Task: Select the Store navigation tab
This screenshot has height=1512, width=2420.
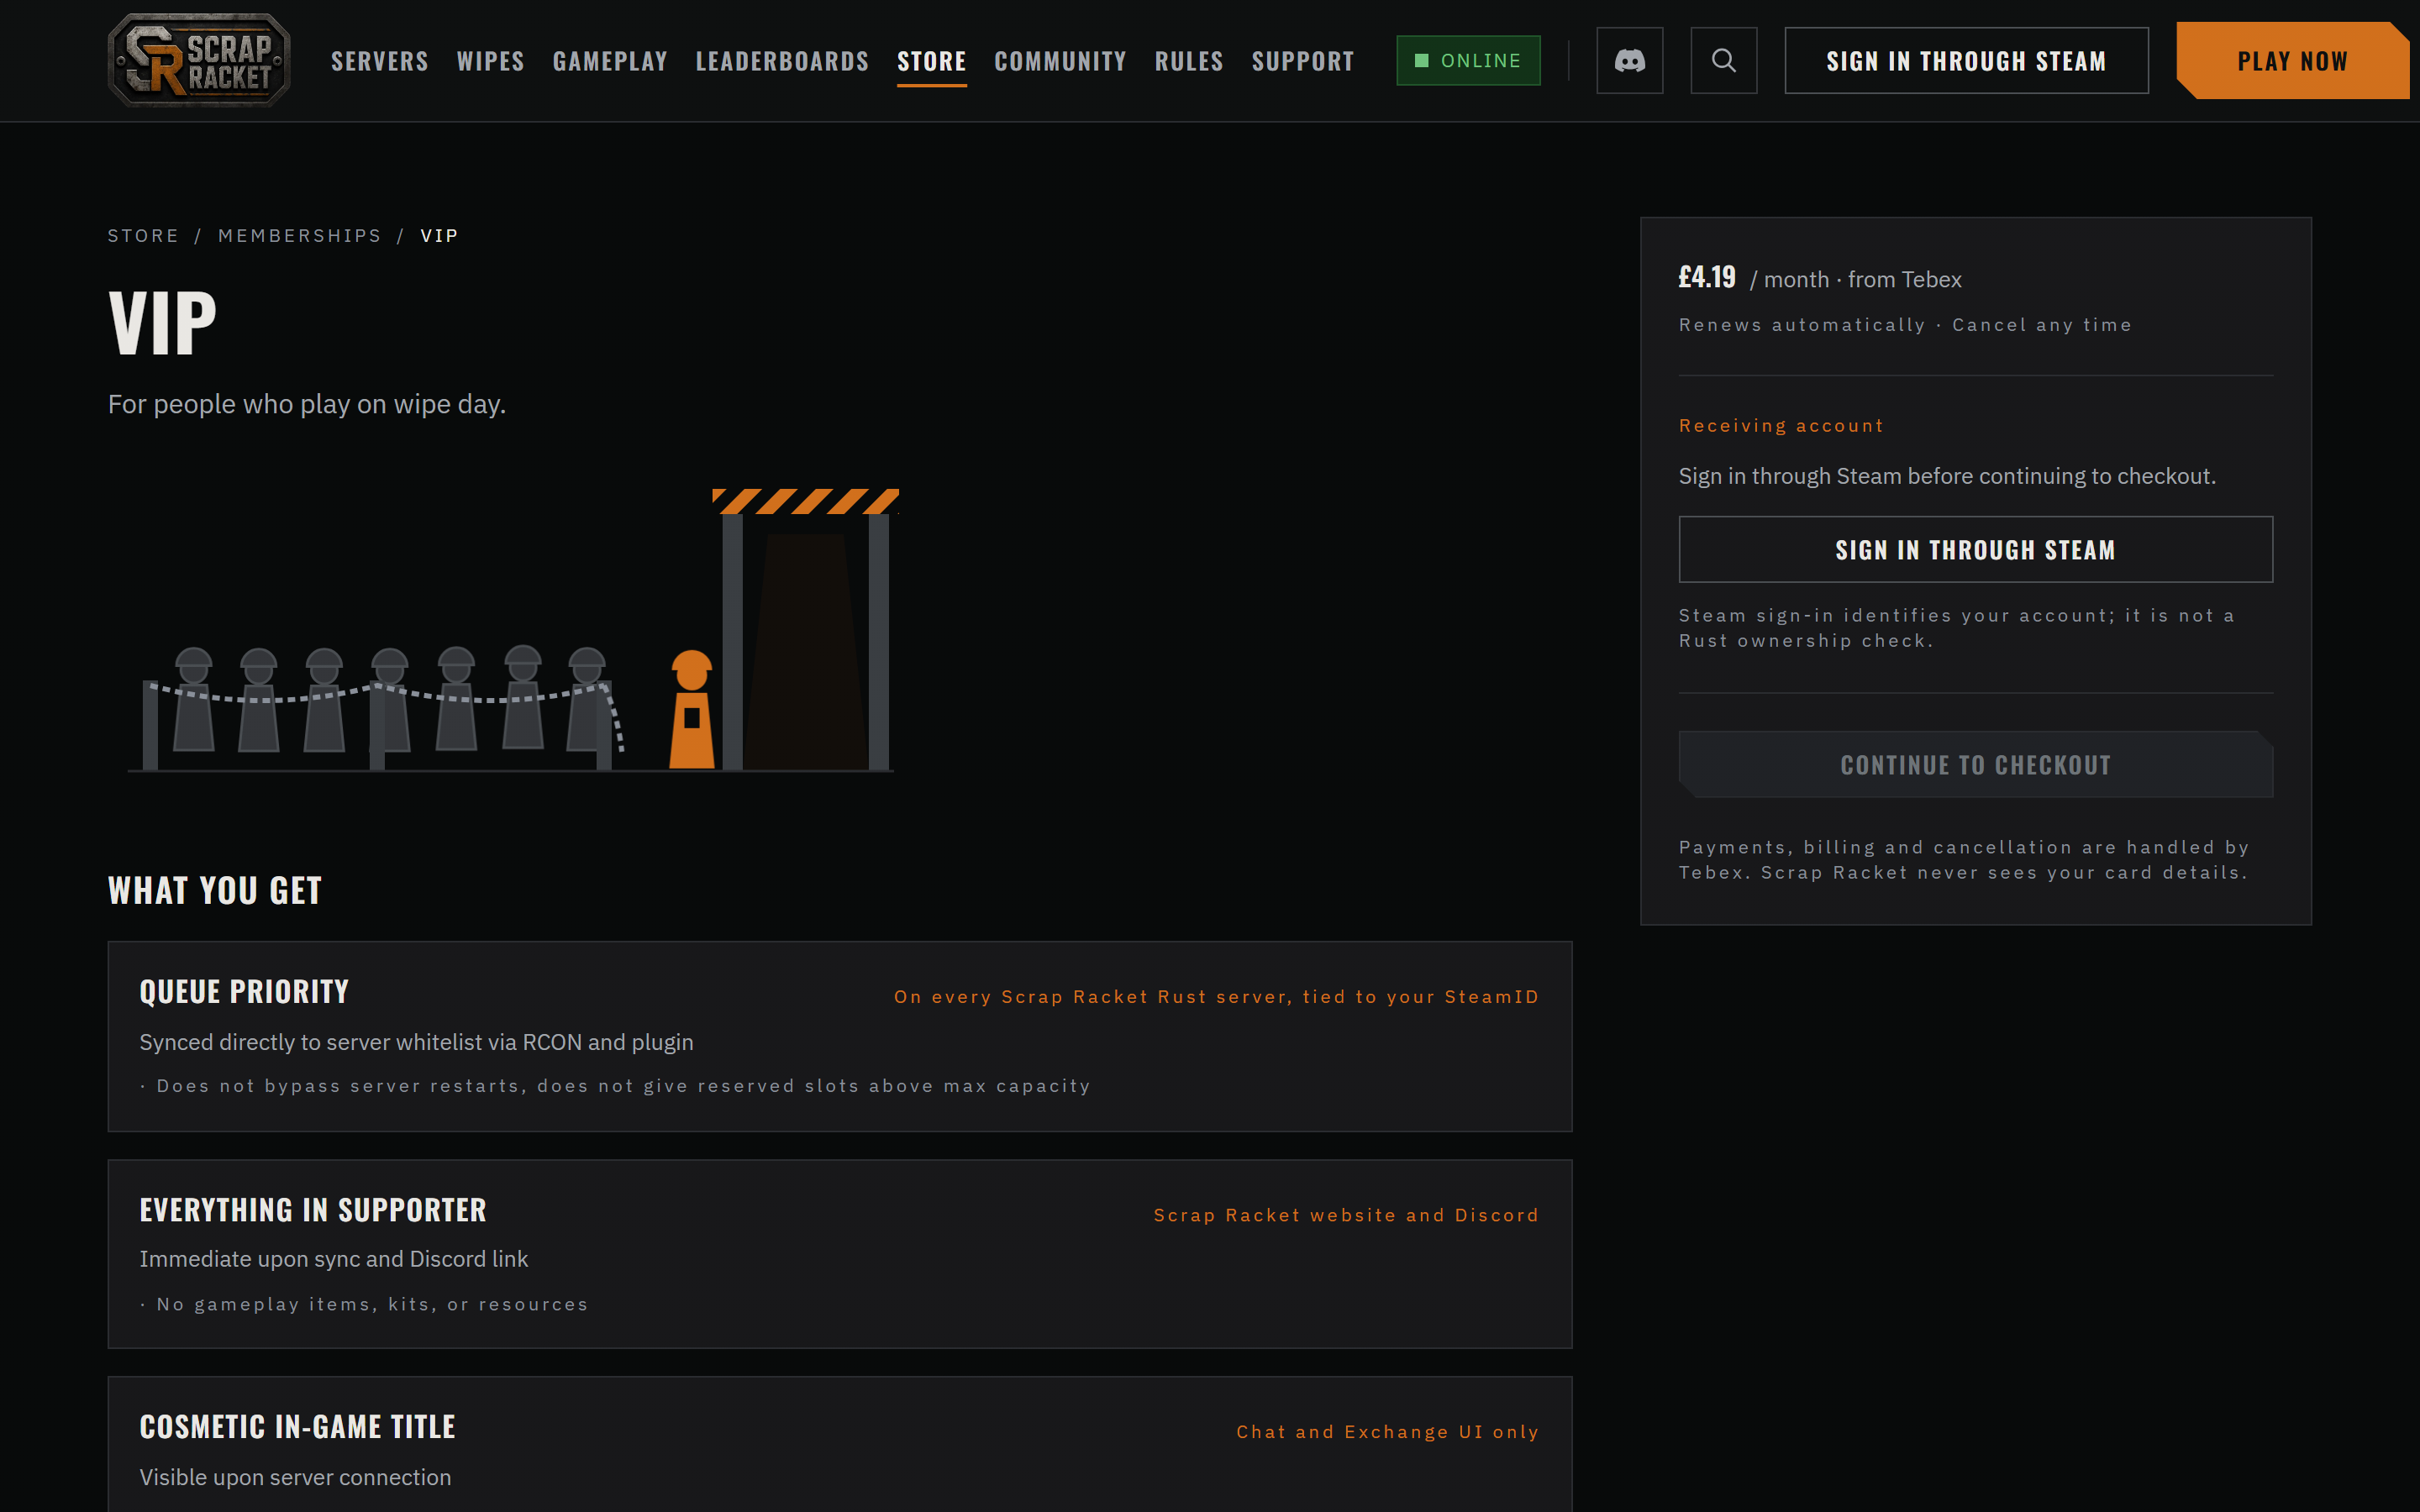Action: [932, 61]
